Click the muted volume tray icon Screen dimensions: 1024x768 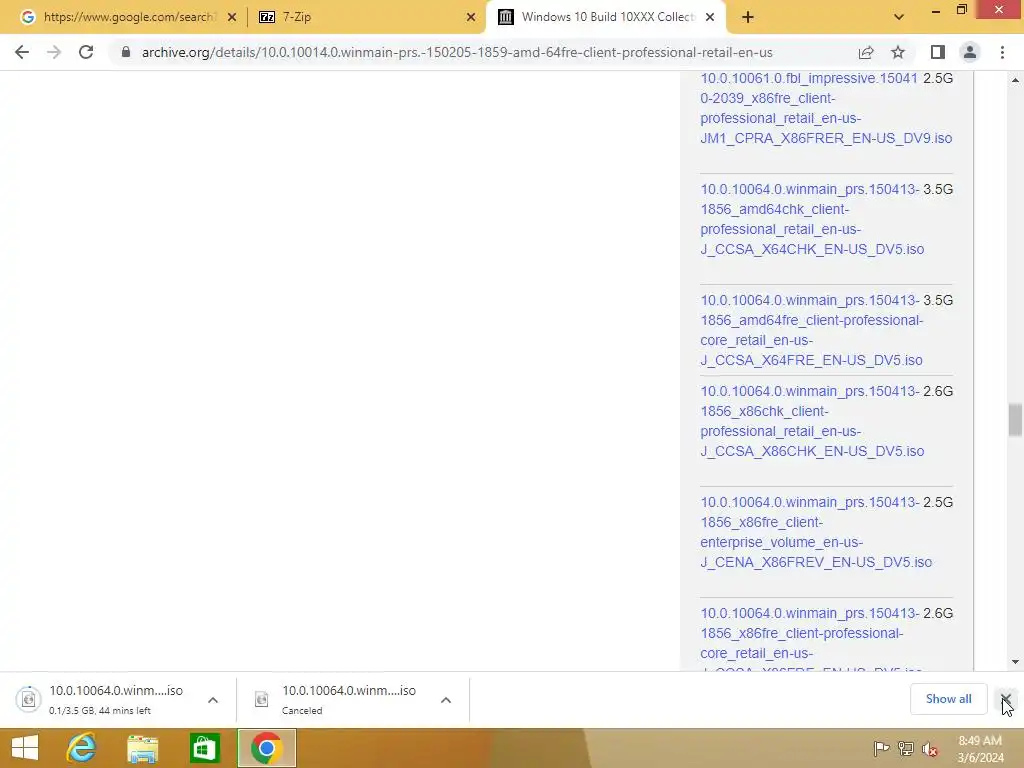click(x=930, y=749)
